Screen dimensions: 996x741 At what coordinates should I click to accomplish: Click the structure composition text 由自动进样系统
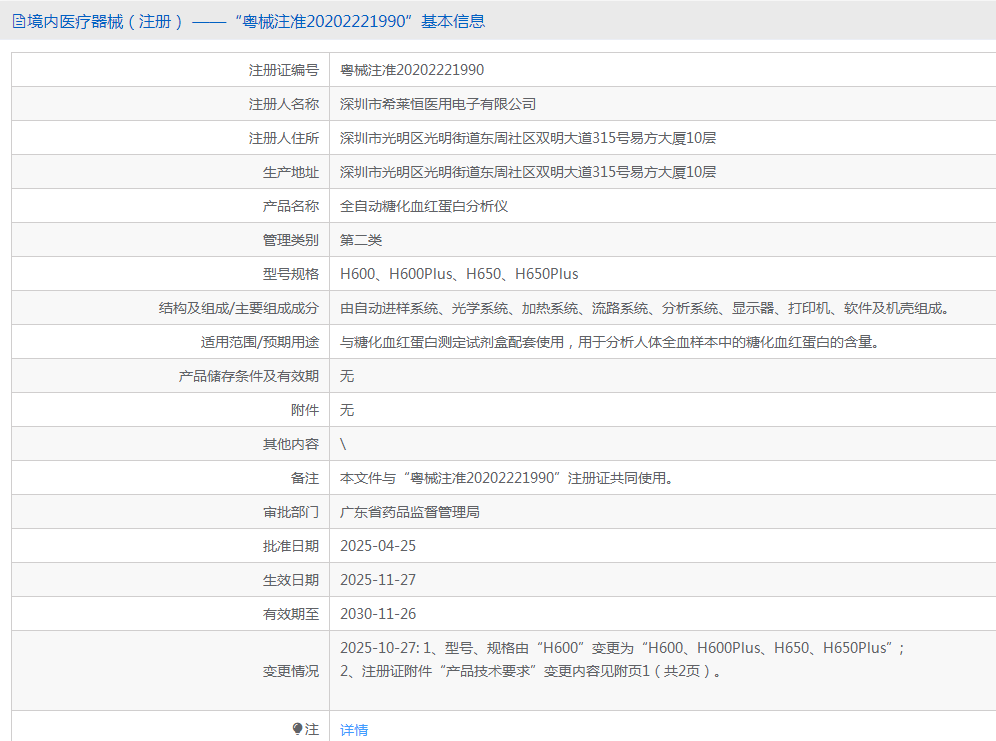389,308
